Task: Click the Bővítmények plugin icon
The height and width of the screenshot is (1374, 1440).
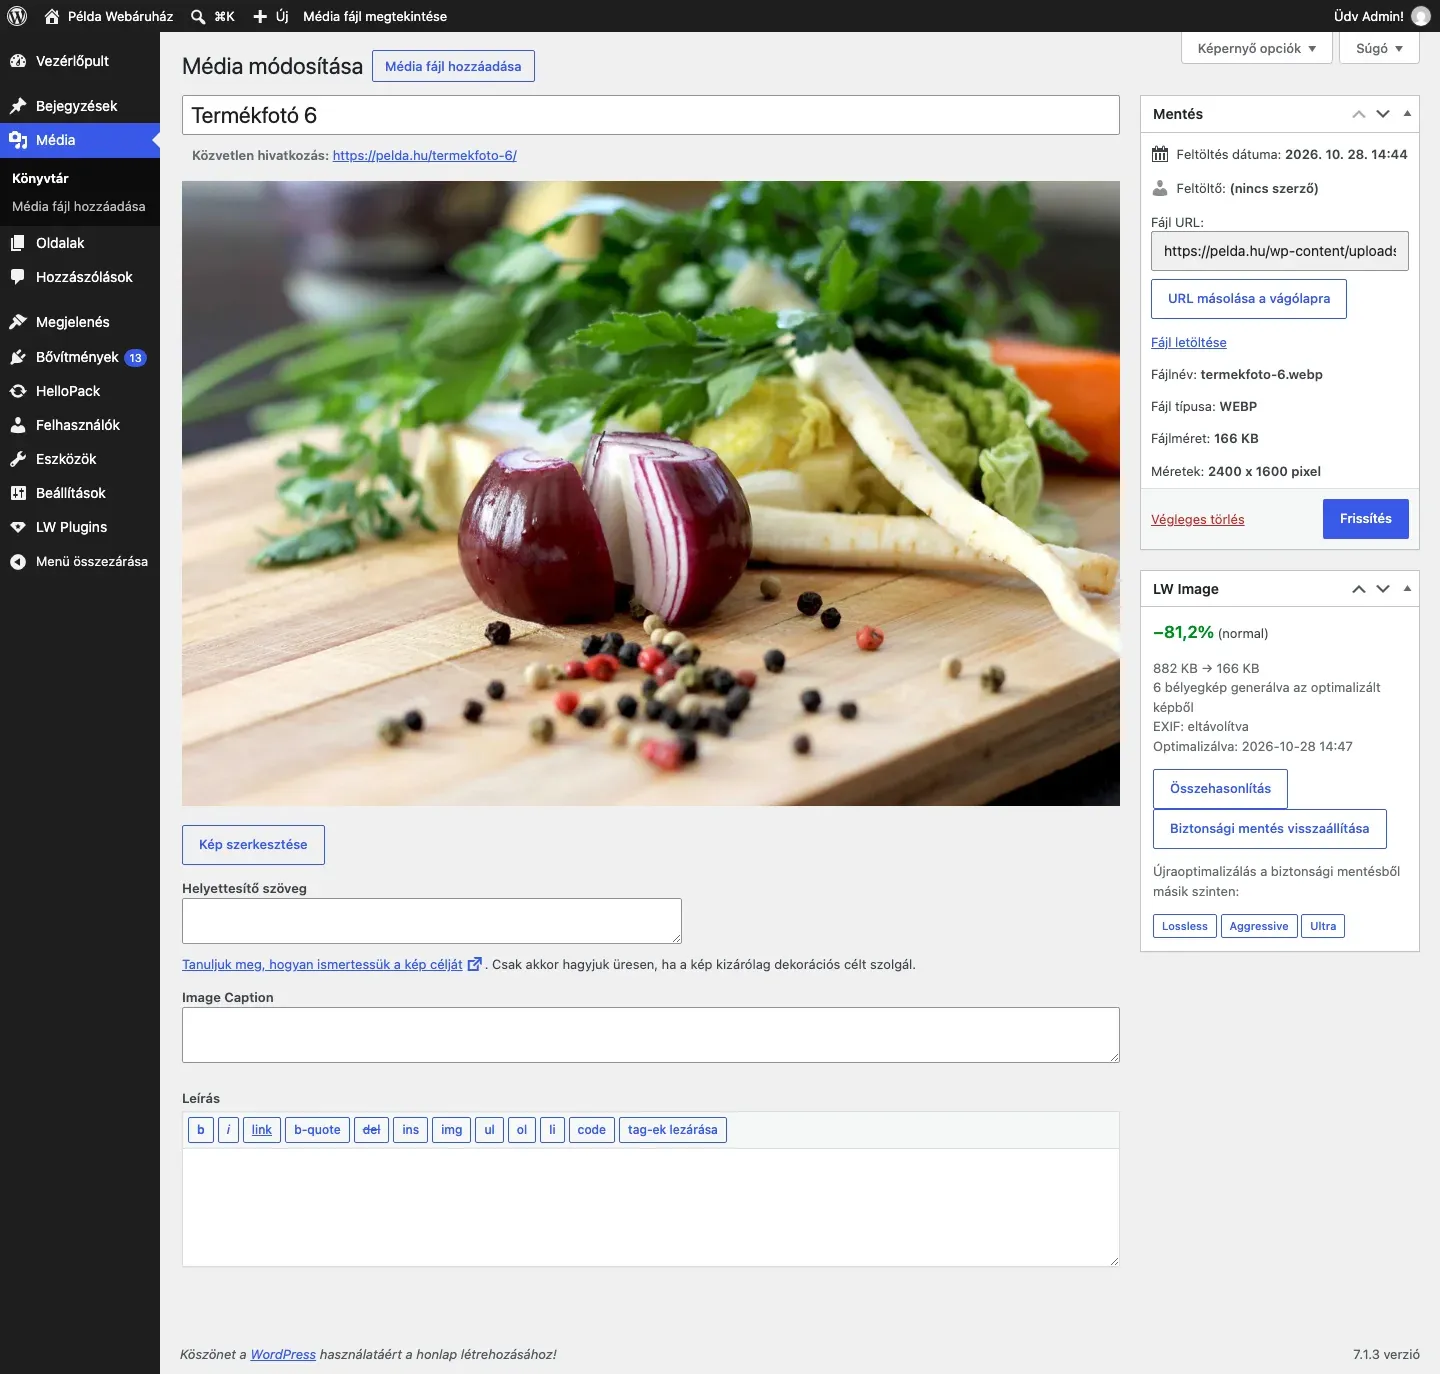Action: tap(18, 357)
